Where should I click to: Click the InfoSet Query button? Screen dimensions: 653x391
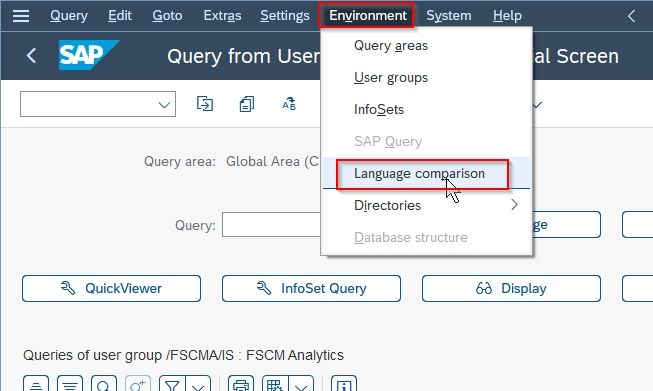point(311,288)
